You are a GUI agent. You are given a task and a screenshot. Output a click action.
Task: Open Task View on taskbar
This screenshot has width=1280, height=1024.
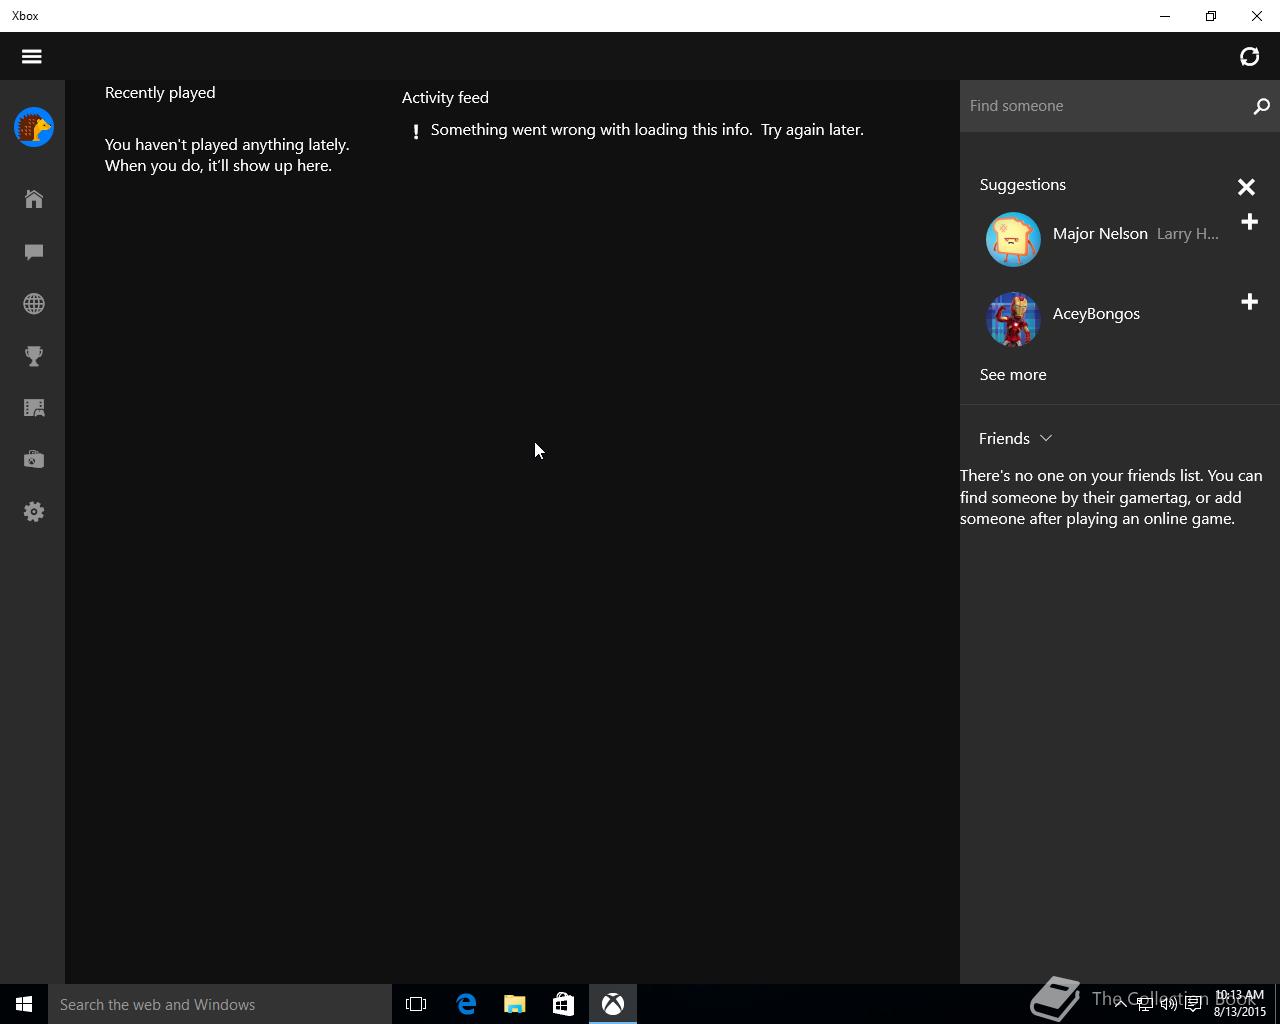pos(416,1004)
